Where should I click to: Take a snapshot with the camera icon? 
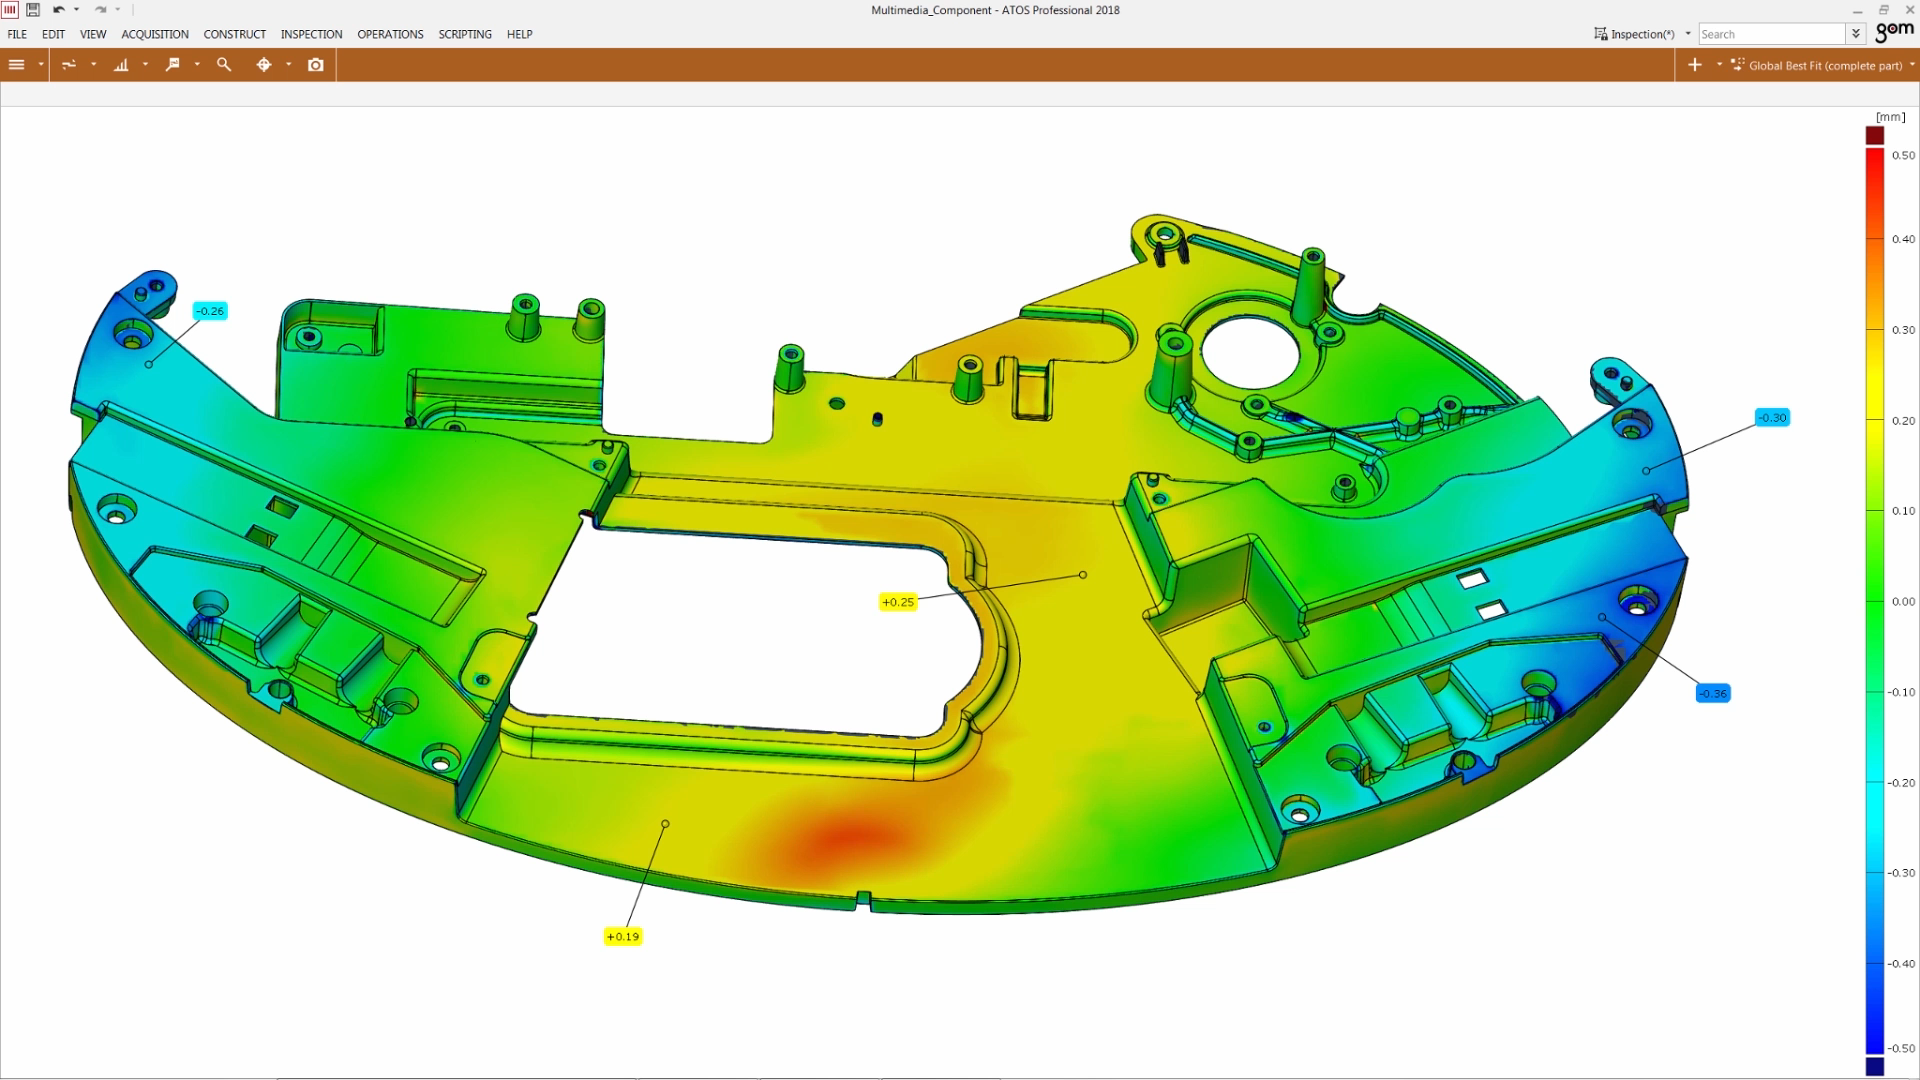[x=316, y=65]
